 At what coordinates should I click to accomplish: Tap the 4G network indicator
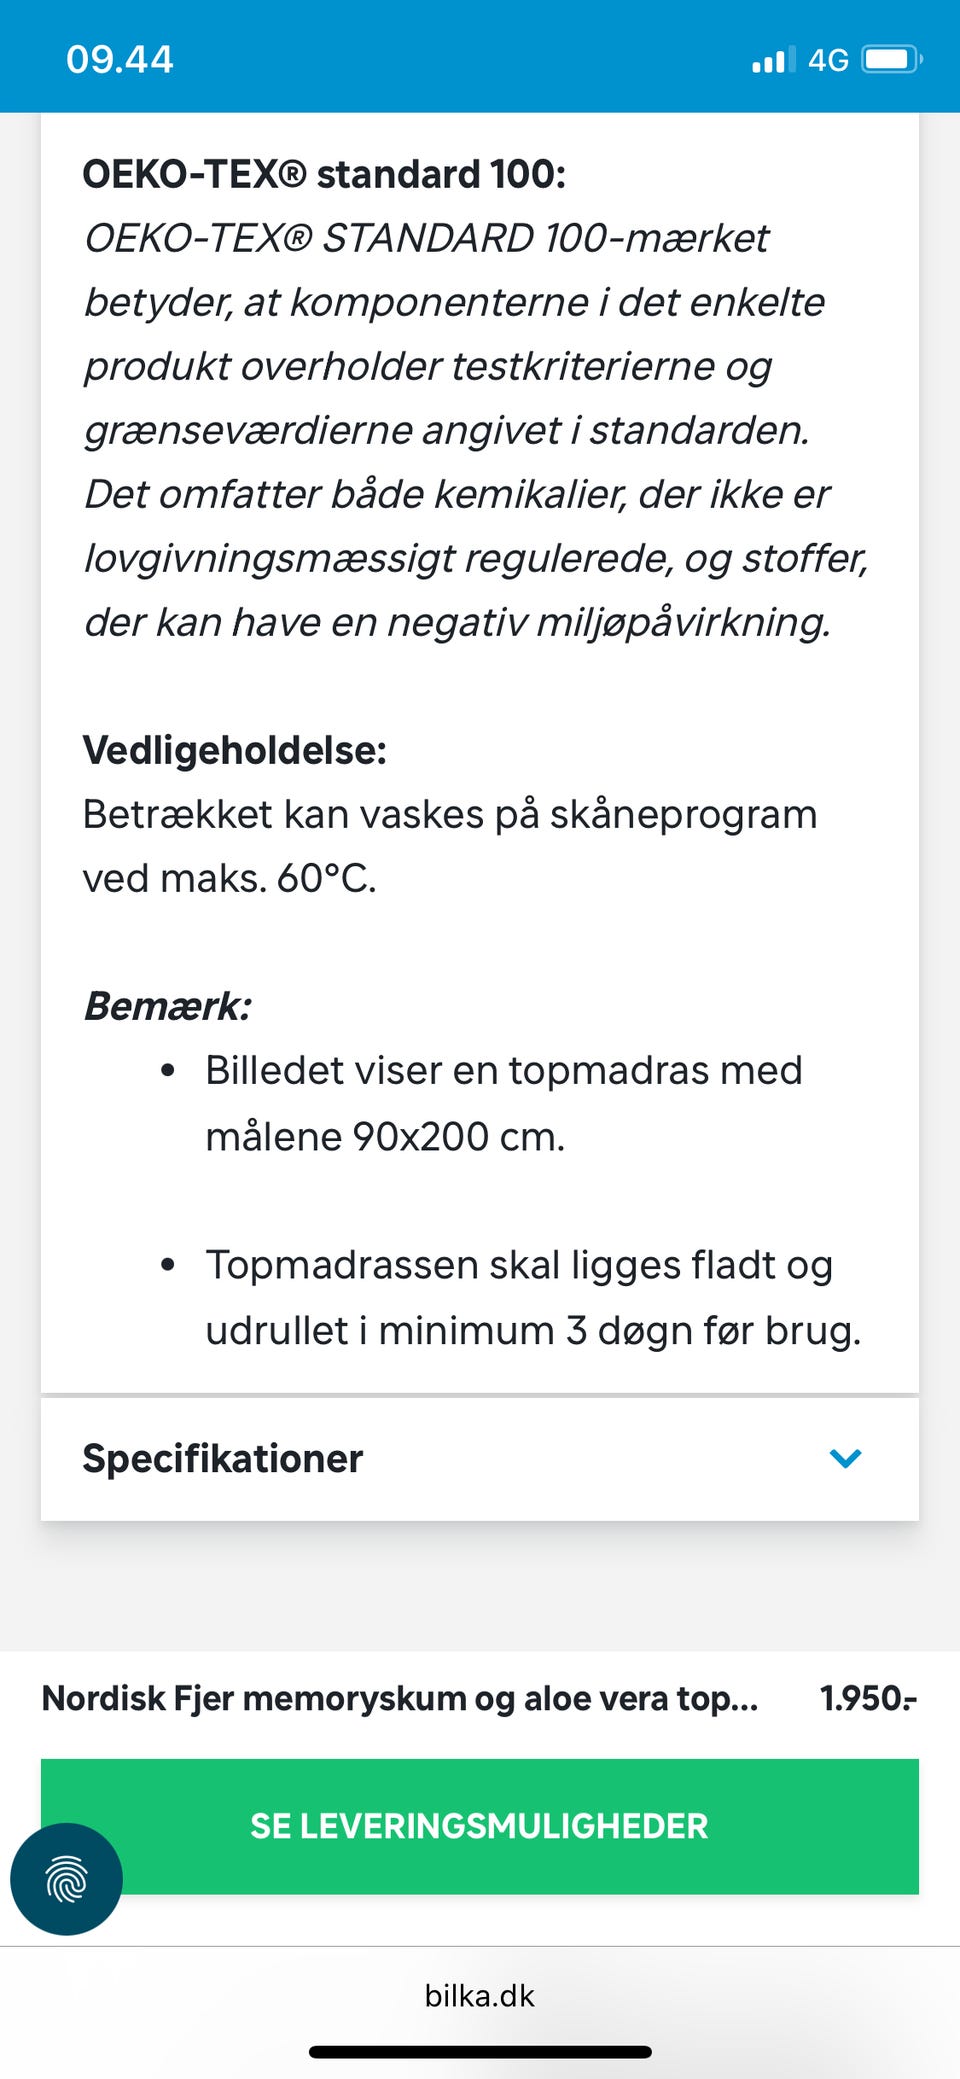pyautogui.click(x=828, y=60)
